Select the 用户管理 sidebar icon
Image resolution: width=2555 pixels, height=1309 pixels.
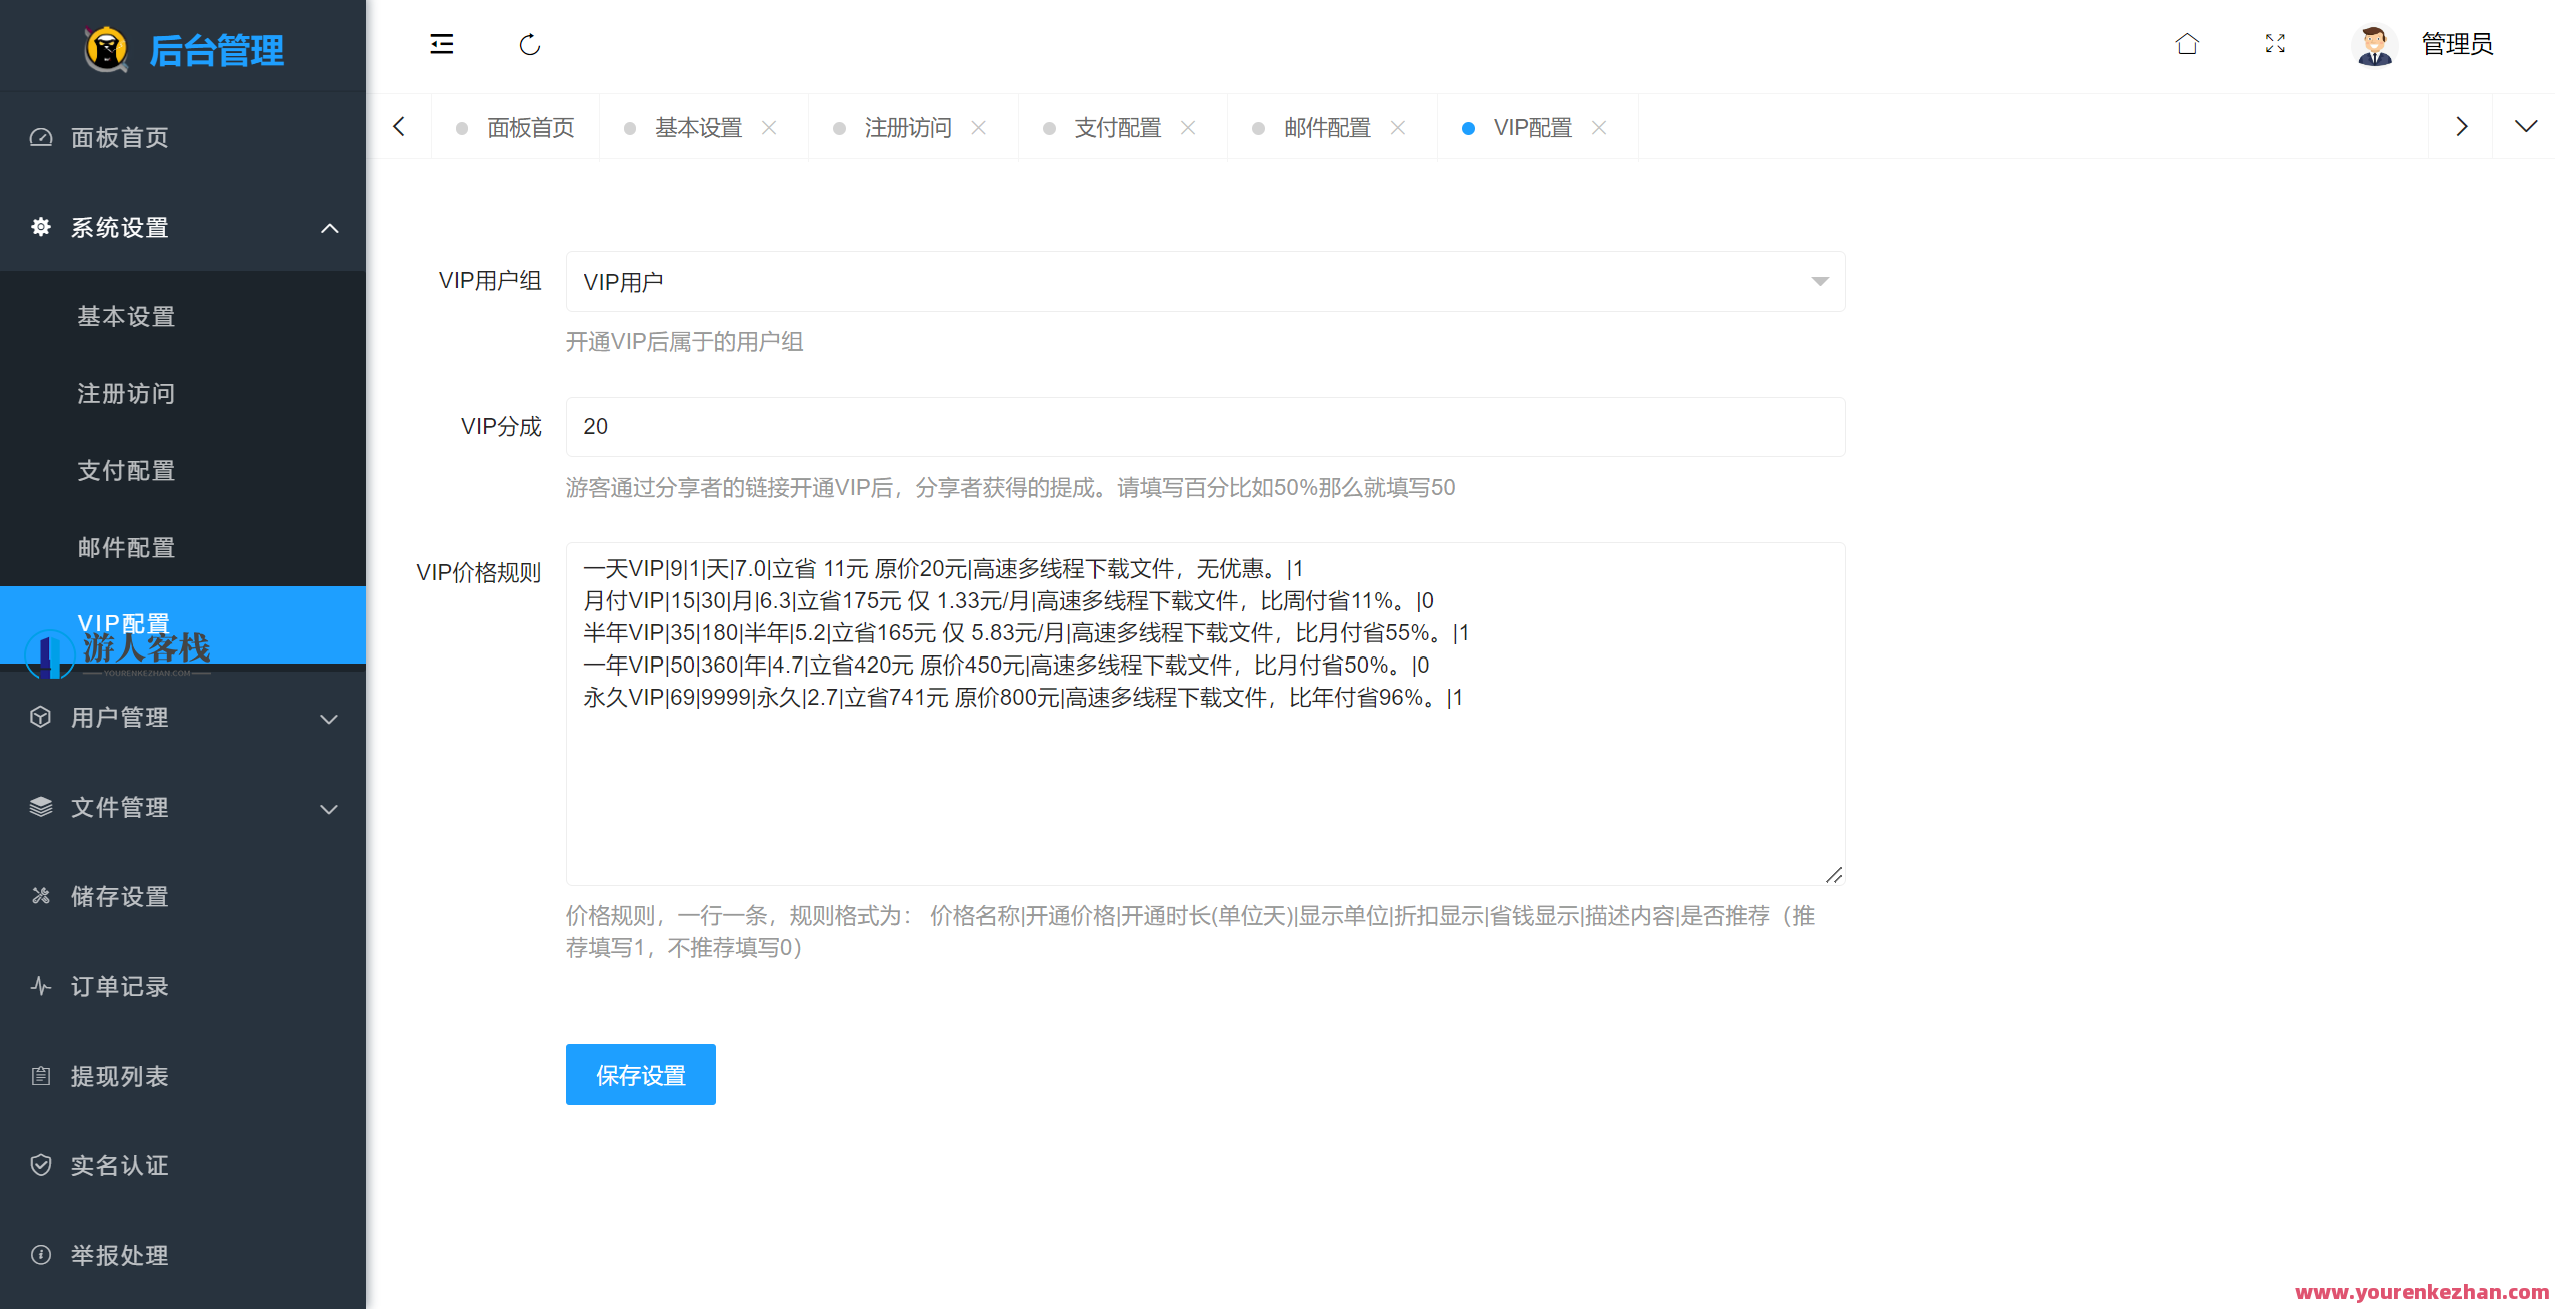tap(41, 717)
